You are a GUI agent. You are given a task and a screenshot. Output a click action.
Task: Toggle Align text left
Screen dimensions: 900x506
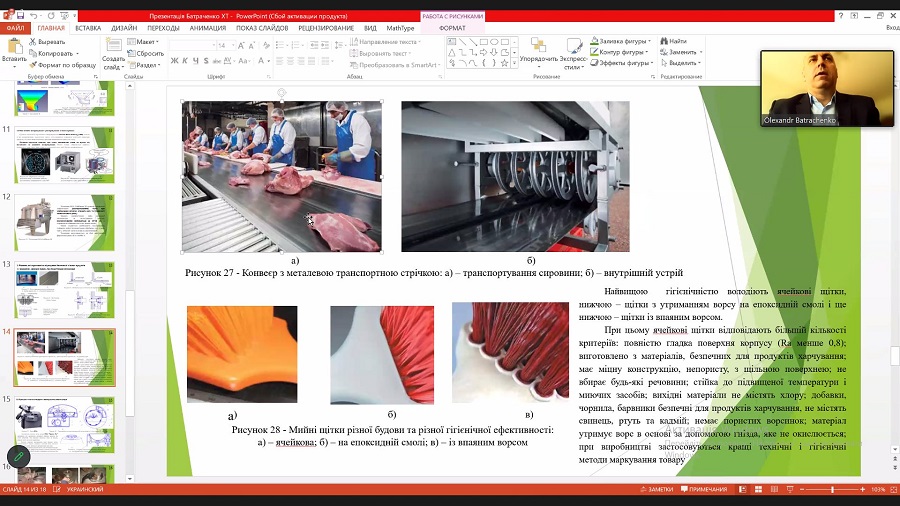[280, 61]
